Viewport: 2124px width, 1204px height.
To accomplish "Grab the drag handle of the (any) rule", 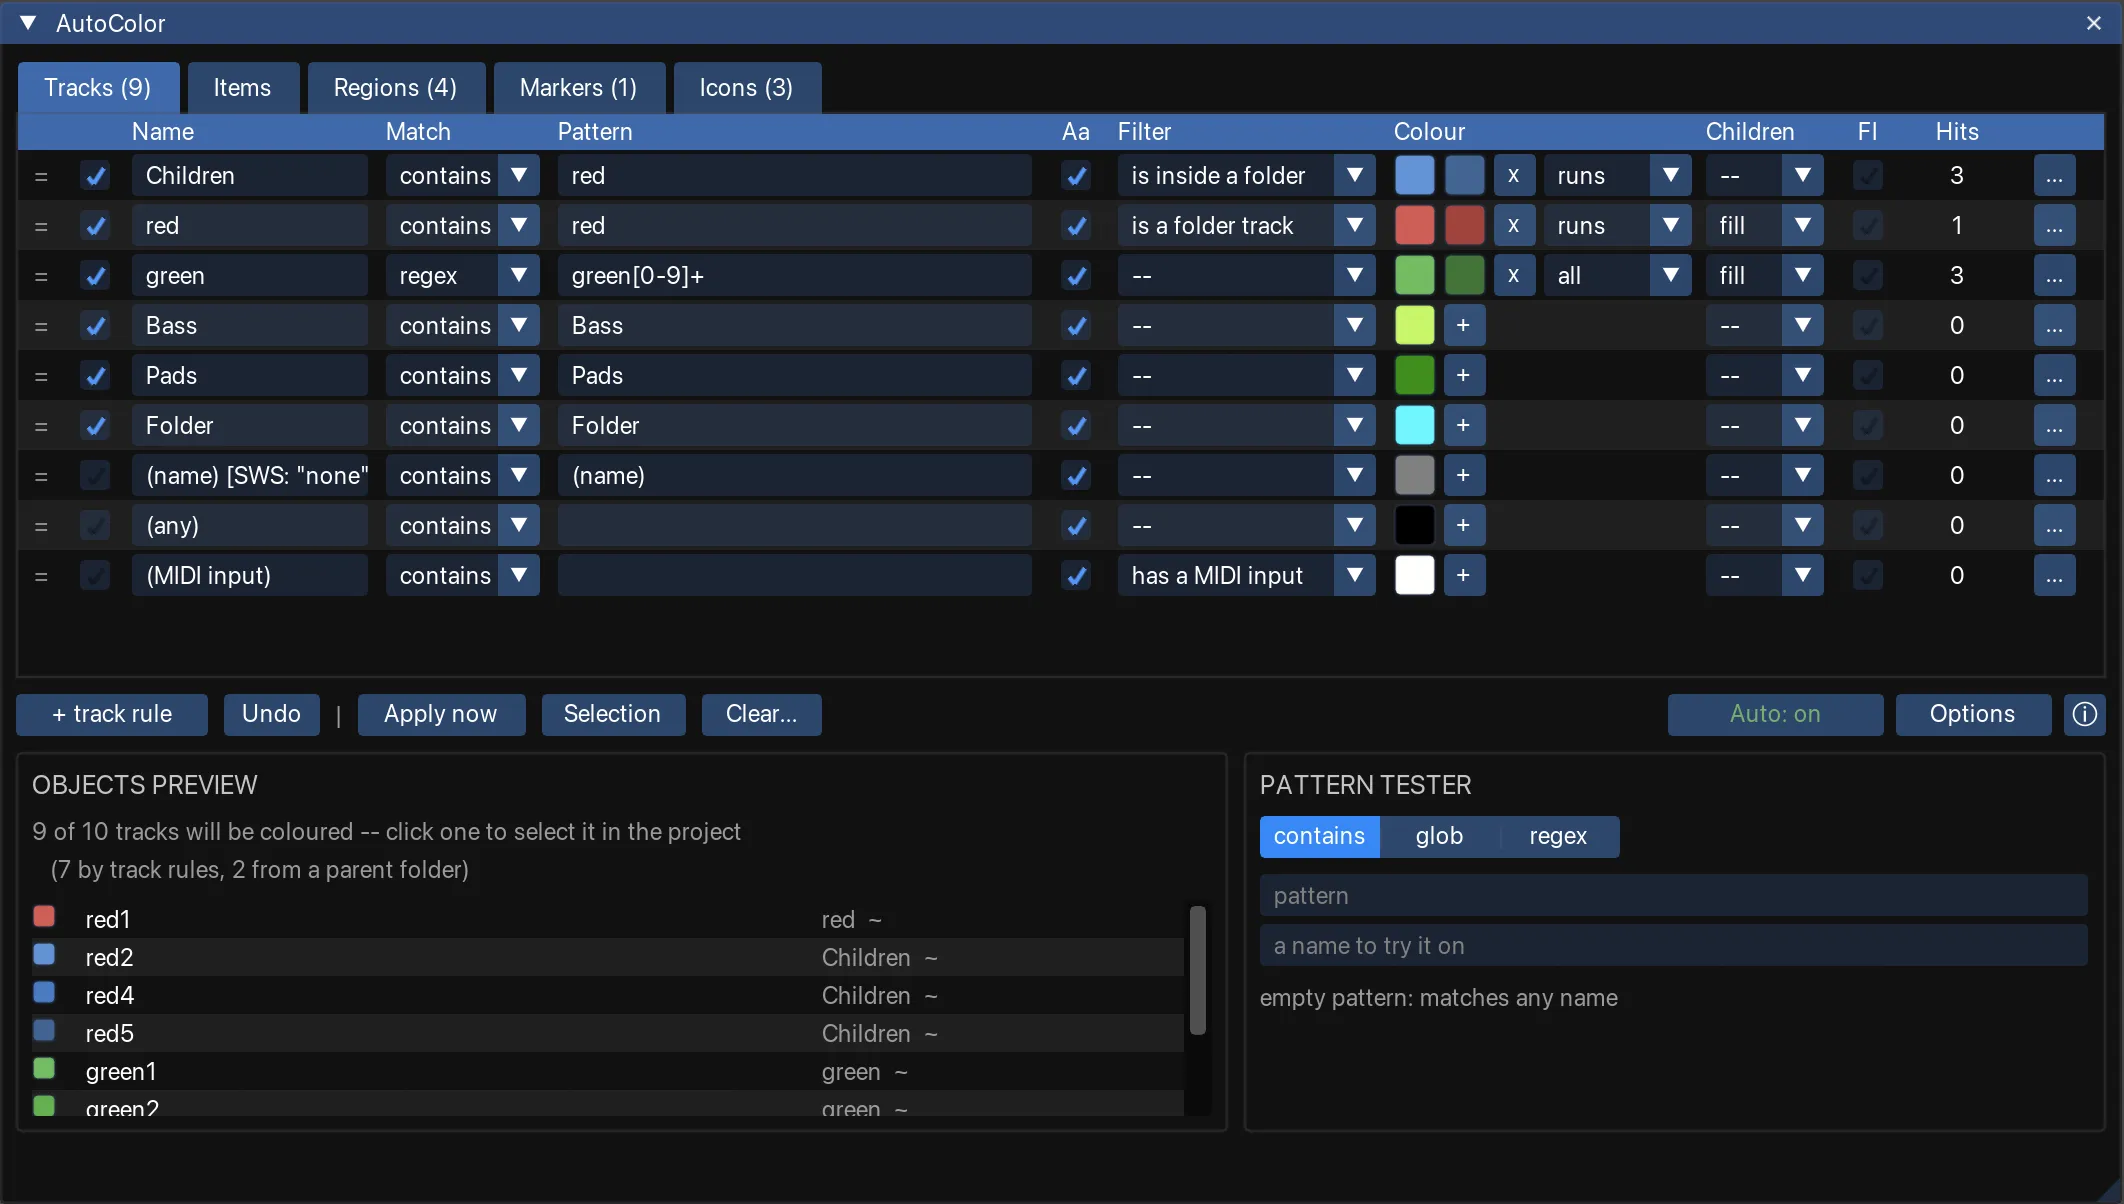I will click(41, 526).
